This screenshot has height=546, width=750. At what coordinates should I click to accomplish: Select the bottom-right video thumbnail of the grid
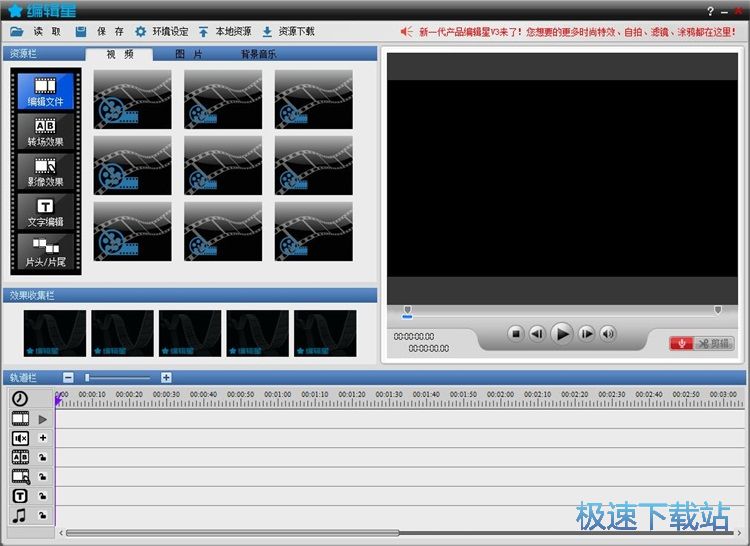314,231
